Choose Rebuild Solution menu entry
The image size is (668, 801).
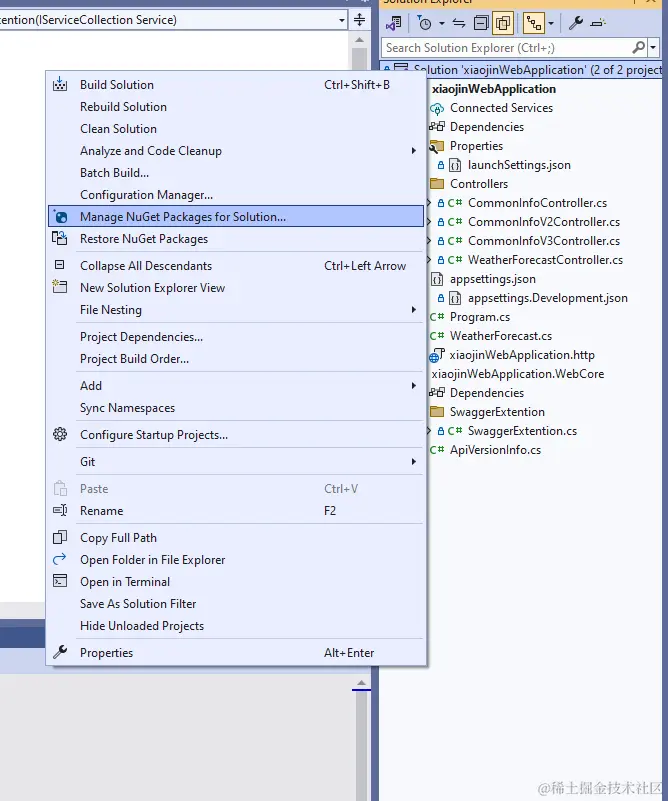click(236, 107)
